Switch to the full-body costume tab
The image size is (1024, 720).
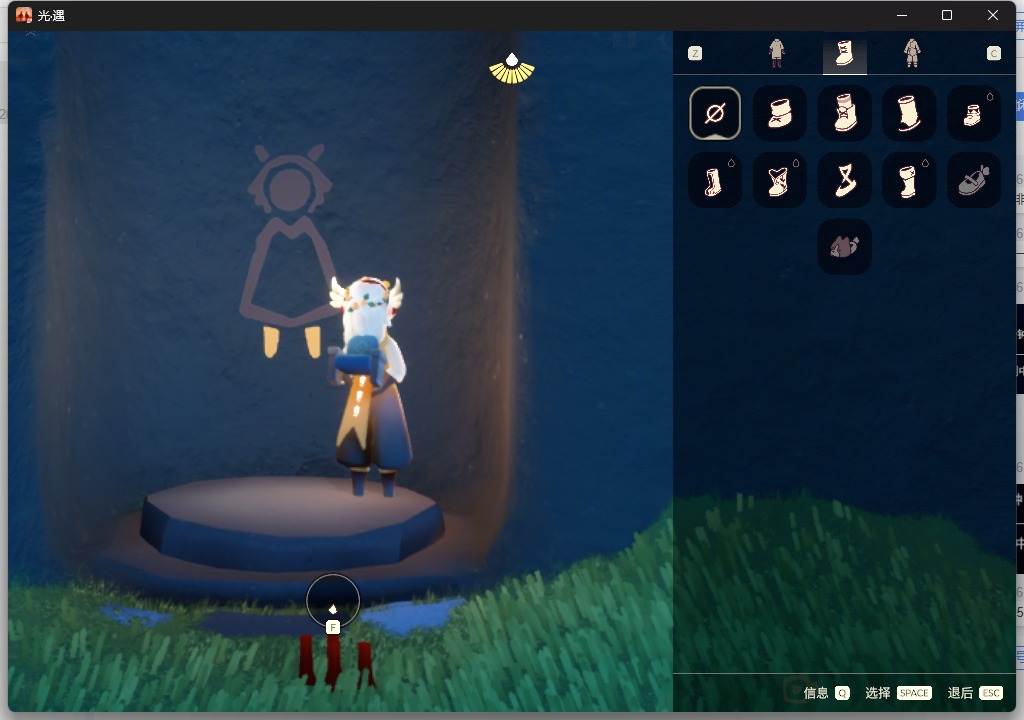pyautogui.click(x=912, y=53)
